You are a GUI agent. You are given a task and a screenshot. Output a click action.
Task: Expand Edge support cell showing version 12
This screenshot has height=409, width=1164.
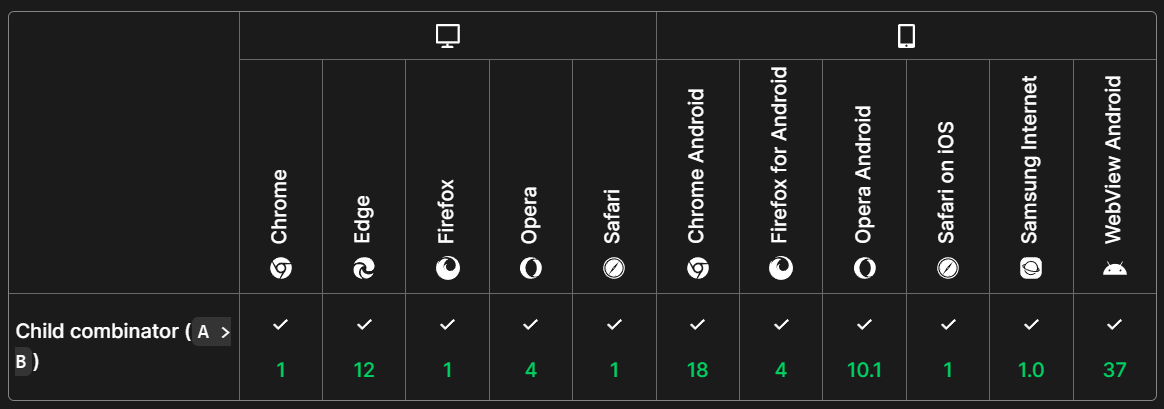point(364,348)
